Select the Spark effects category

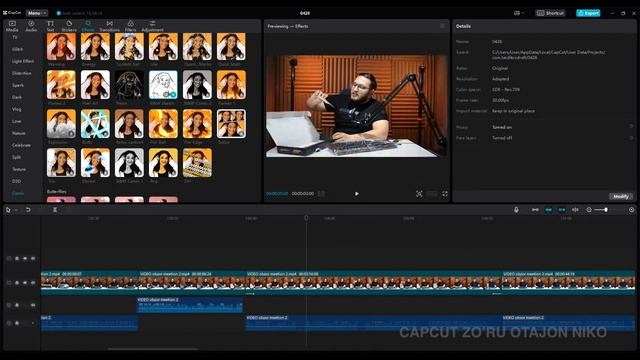coord(18,85)
